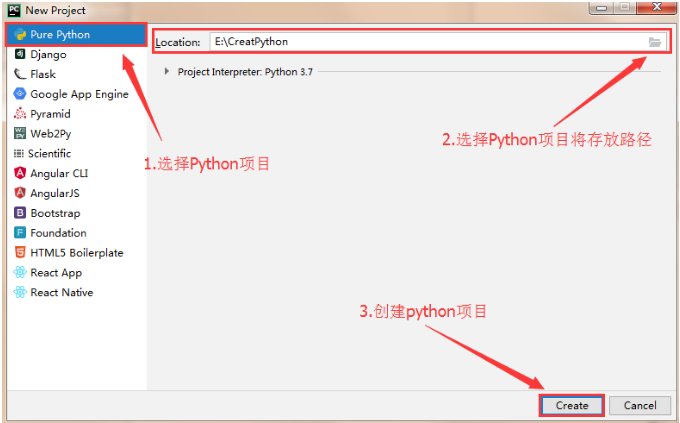Click the PyCharm icon in title bar
Screen dimensions: 680x423
(14, 10)
